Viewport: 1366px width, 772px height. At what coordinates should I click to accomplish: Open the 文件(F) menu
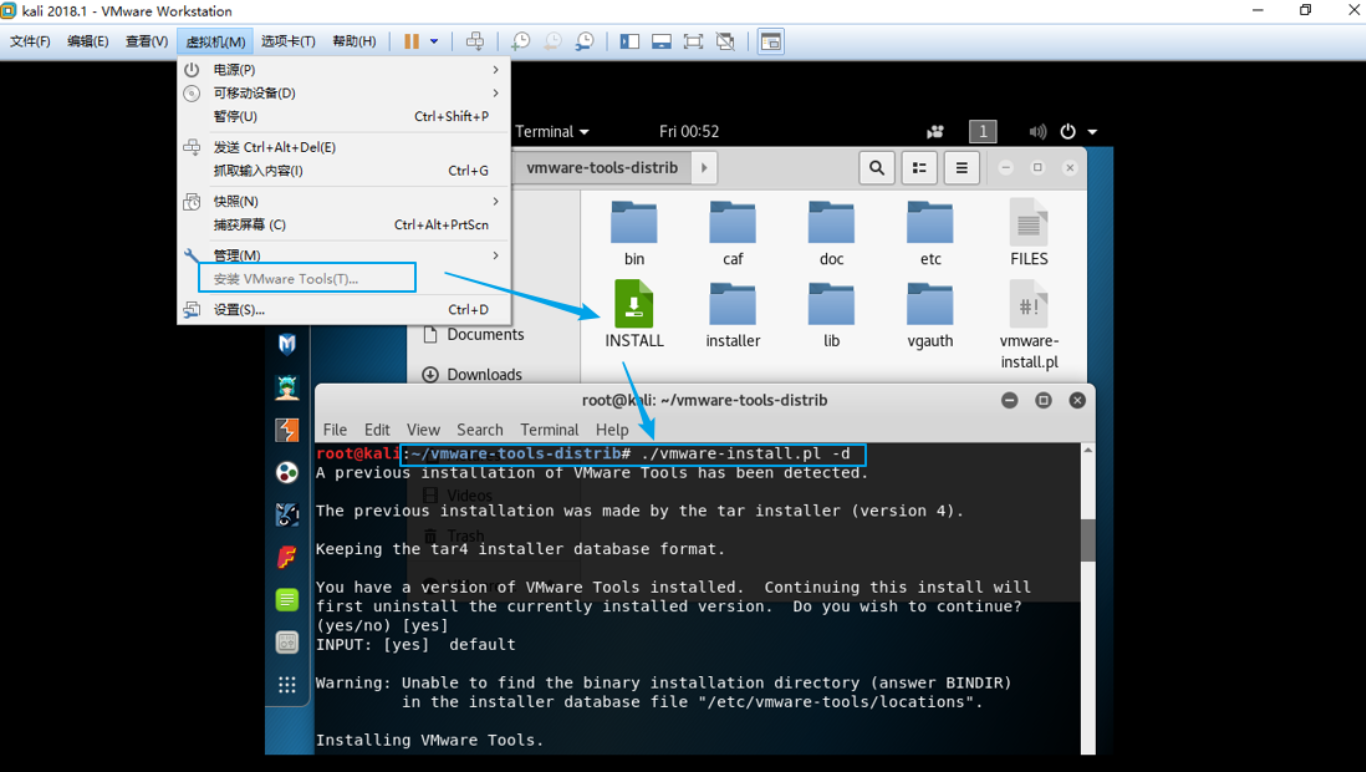[30, 41]
